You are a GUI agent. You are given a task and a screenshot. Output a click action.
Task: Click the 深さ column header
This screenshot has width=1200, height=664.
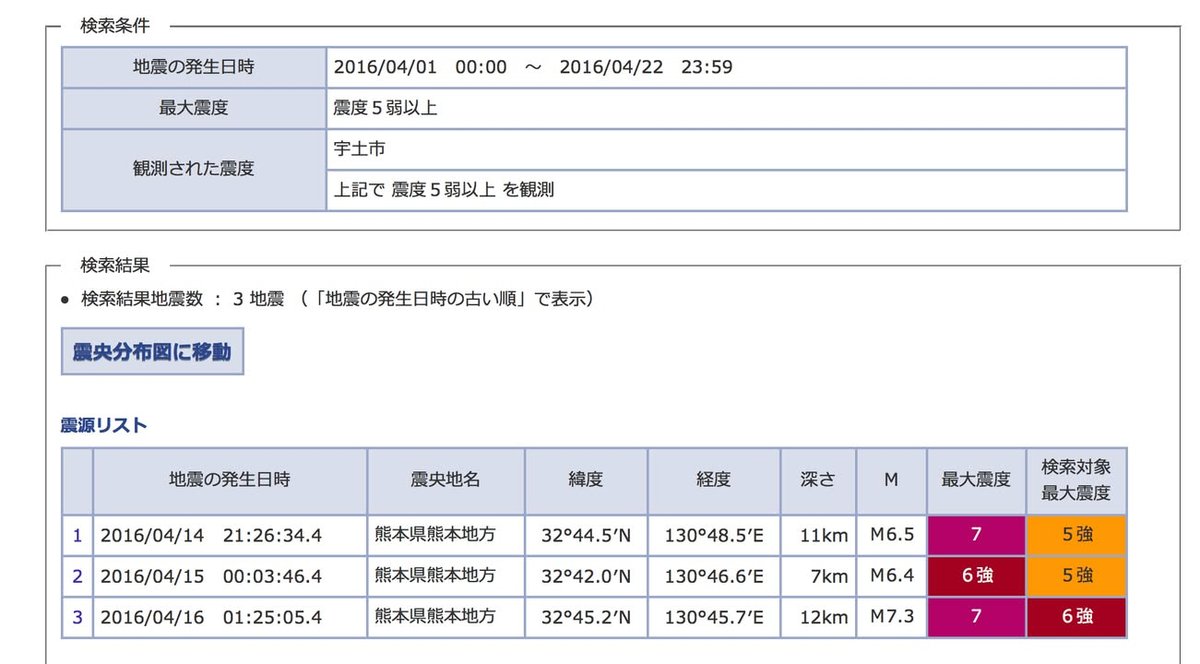(x=818, y=480)
